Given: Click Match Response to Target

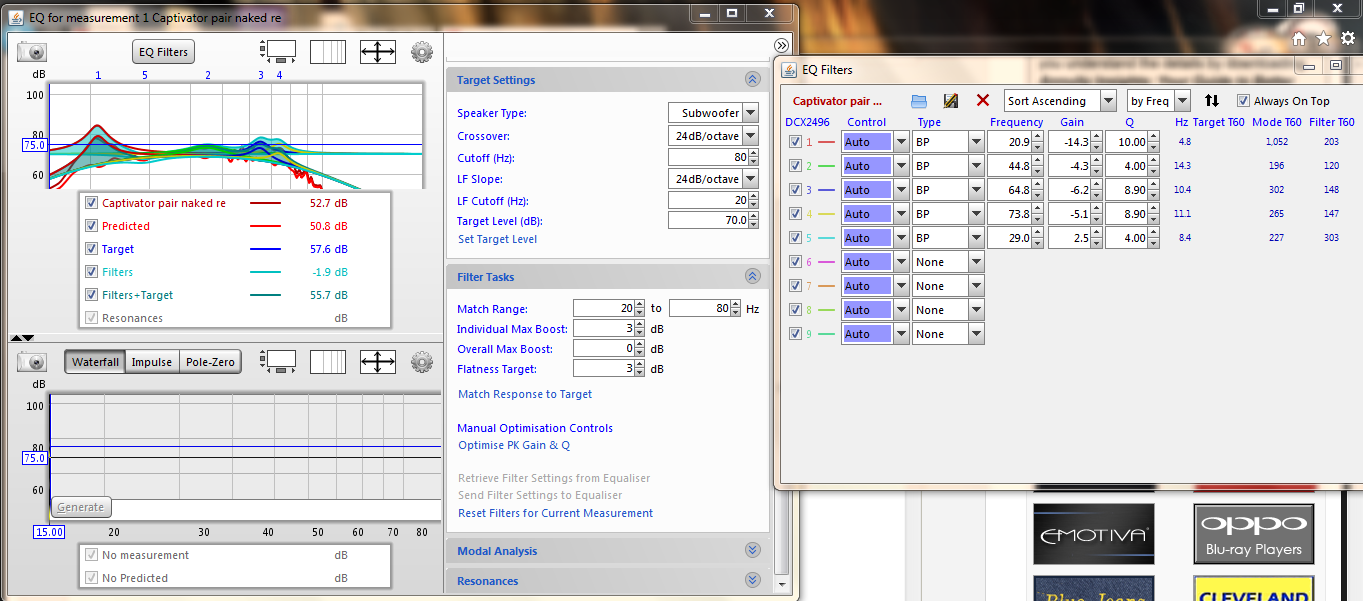Looking at the screenshot, I should tap(525, 394).
